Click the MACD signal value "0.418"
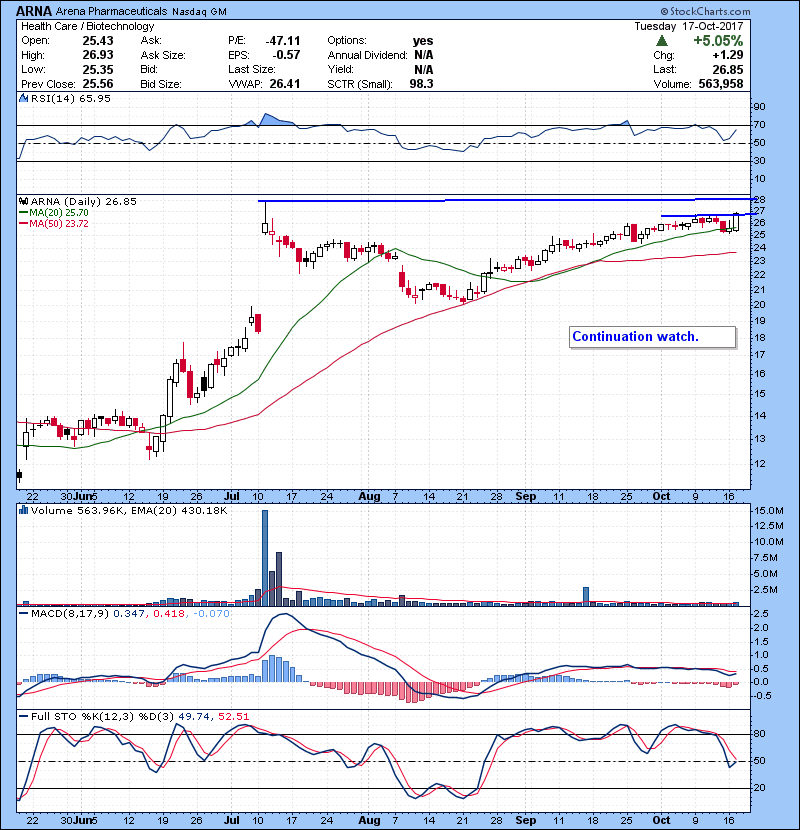800x830 pixels. 169,614
